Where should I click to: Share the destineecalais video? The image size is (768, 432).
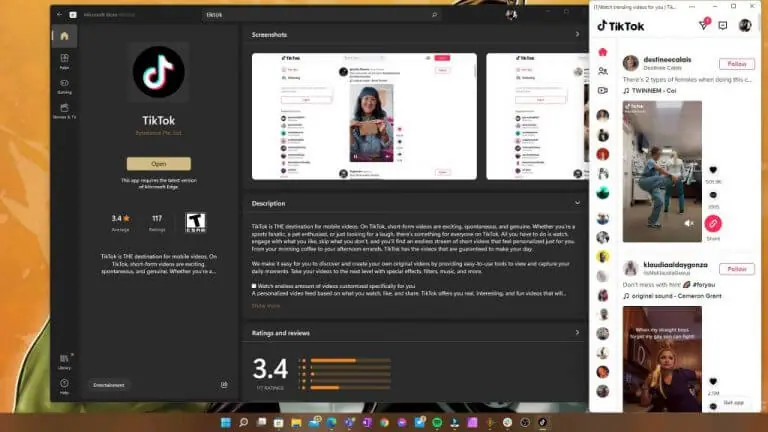713,224
